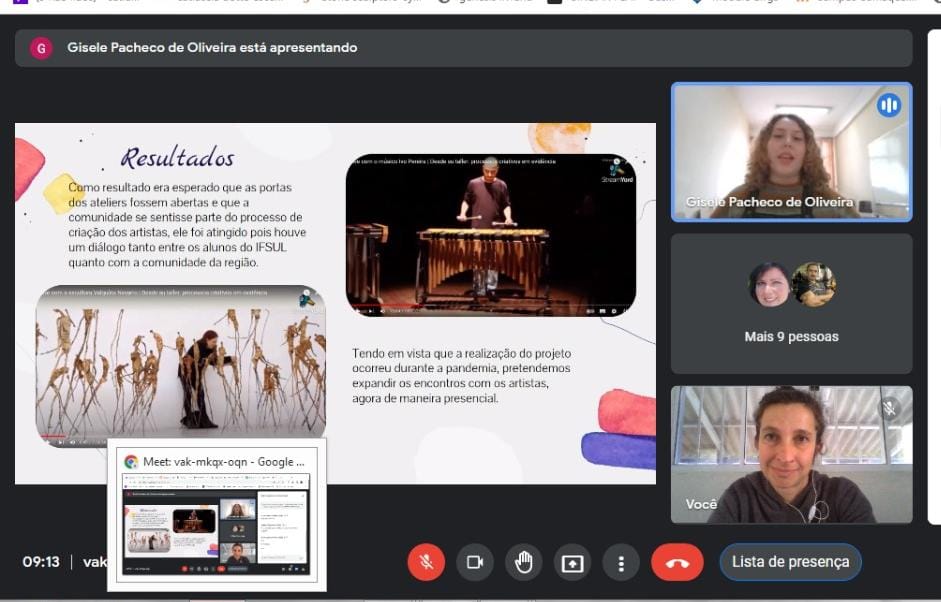The height and width of the screenshot is (602, 941).
Task: Click the sculpture artist video in slide
Action: pos(181,366)
